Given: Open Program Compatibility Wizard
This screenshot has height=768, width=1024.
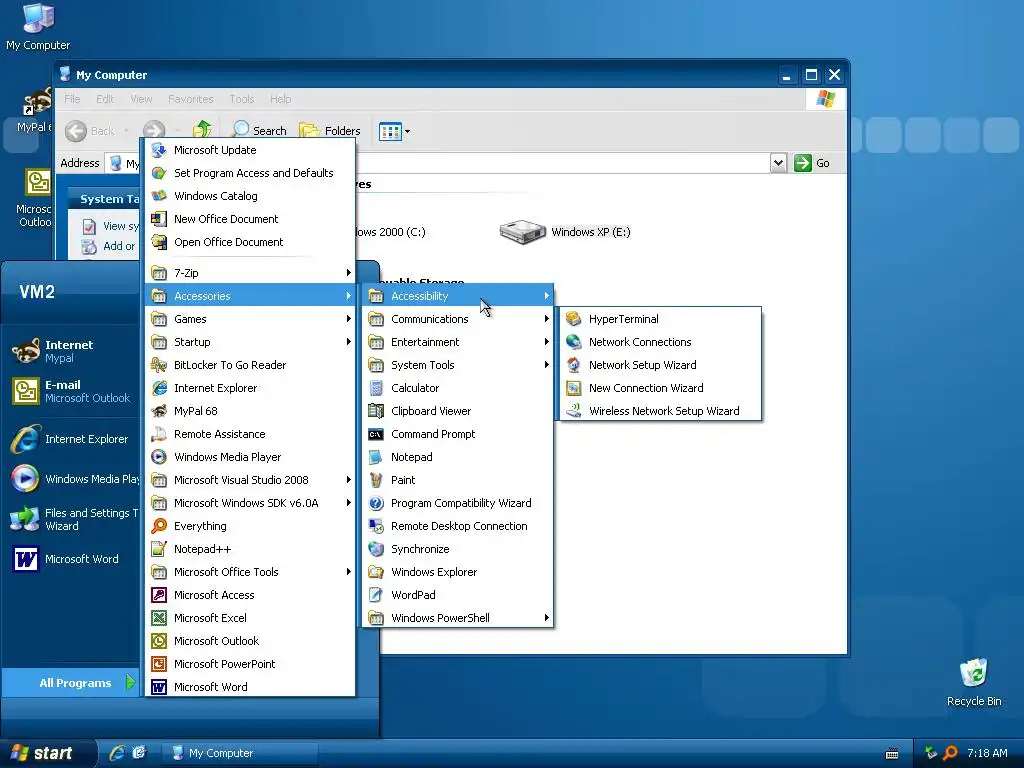Looking at the screenshot, I should (x=458, y=503).
